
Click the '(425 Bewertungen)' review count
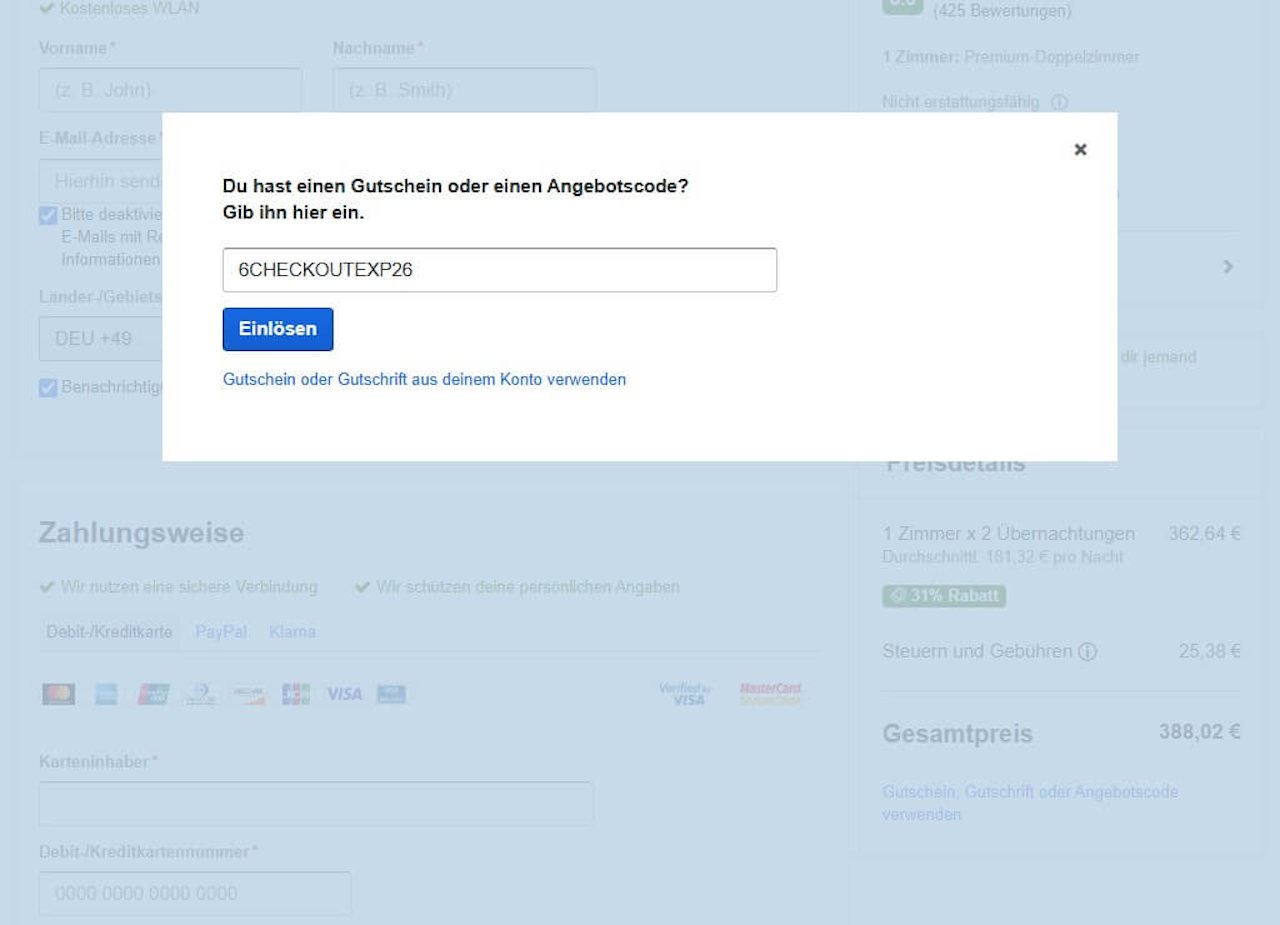(x=1002, y=11)
